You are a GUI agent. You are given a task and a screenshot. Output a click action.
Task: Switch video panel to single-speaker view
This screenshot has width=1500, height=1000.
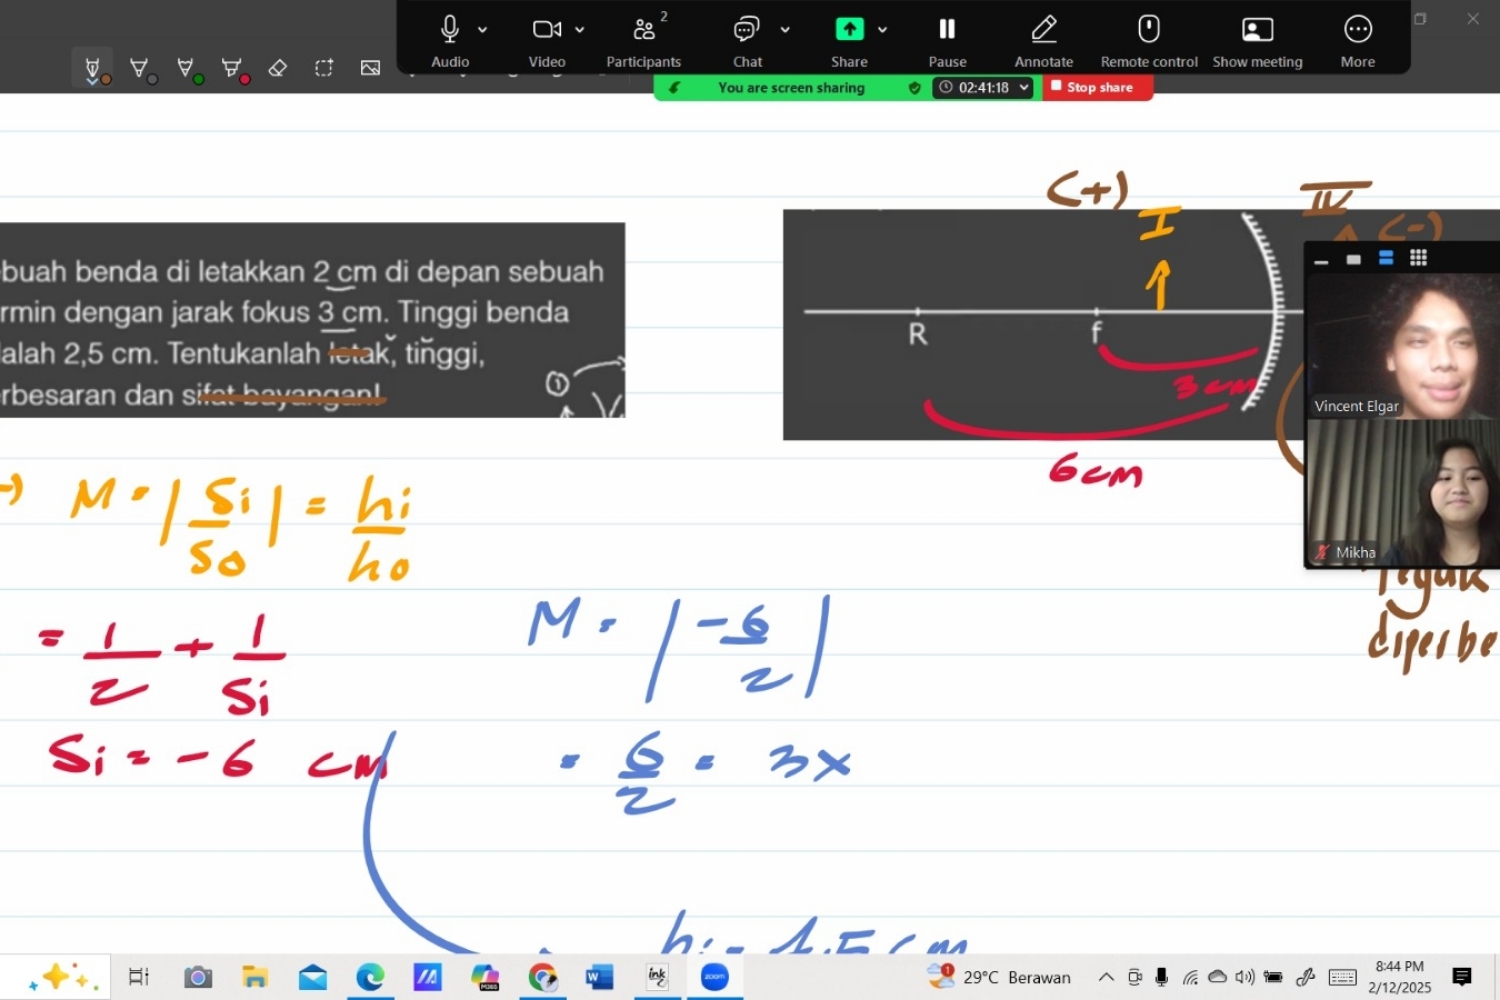[1353, 259]
